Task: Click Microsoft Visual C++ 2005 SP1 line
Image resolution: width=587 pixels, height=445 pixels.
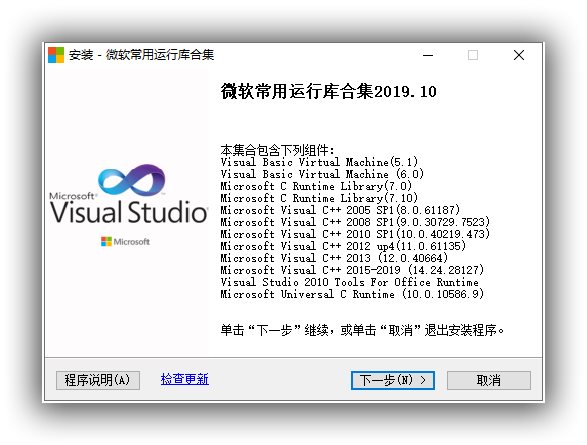Action: pos(340,210)
